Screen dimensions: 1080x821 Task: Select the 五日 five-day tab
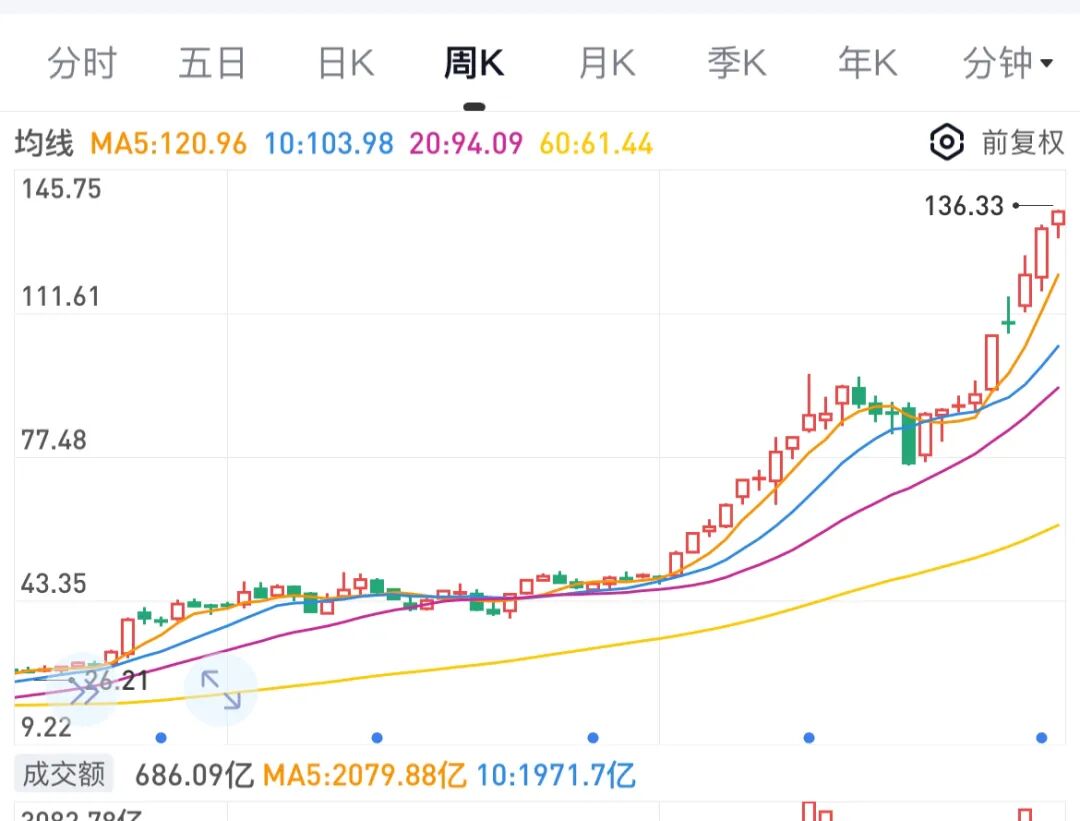(212, 62)
